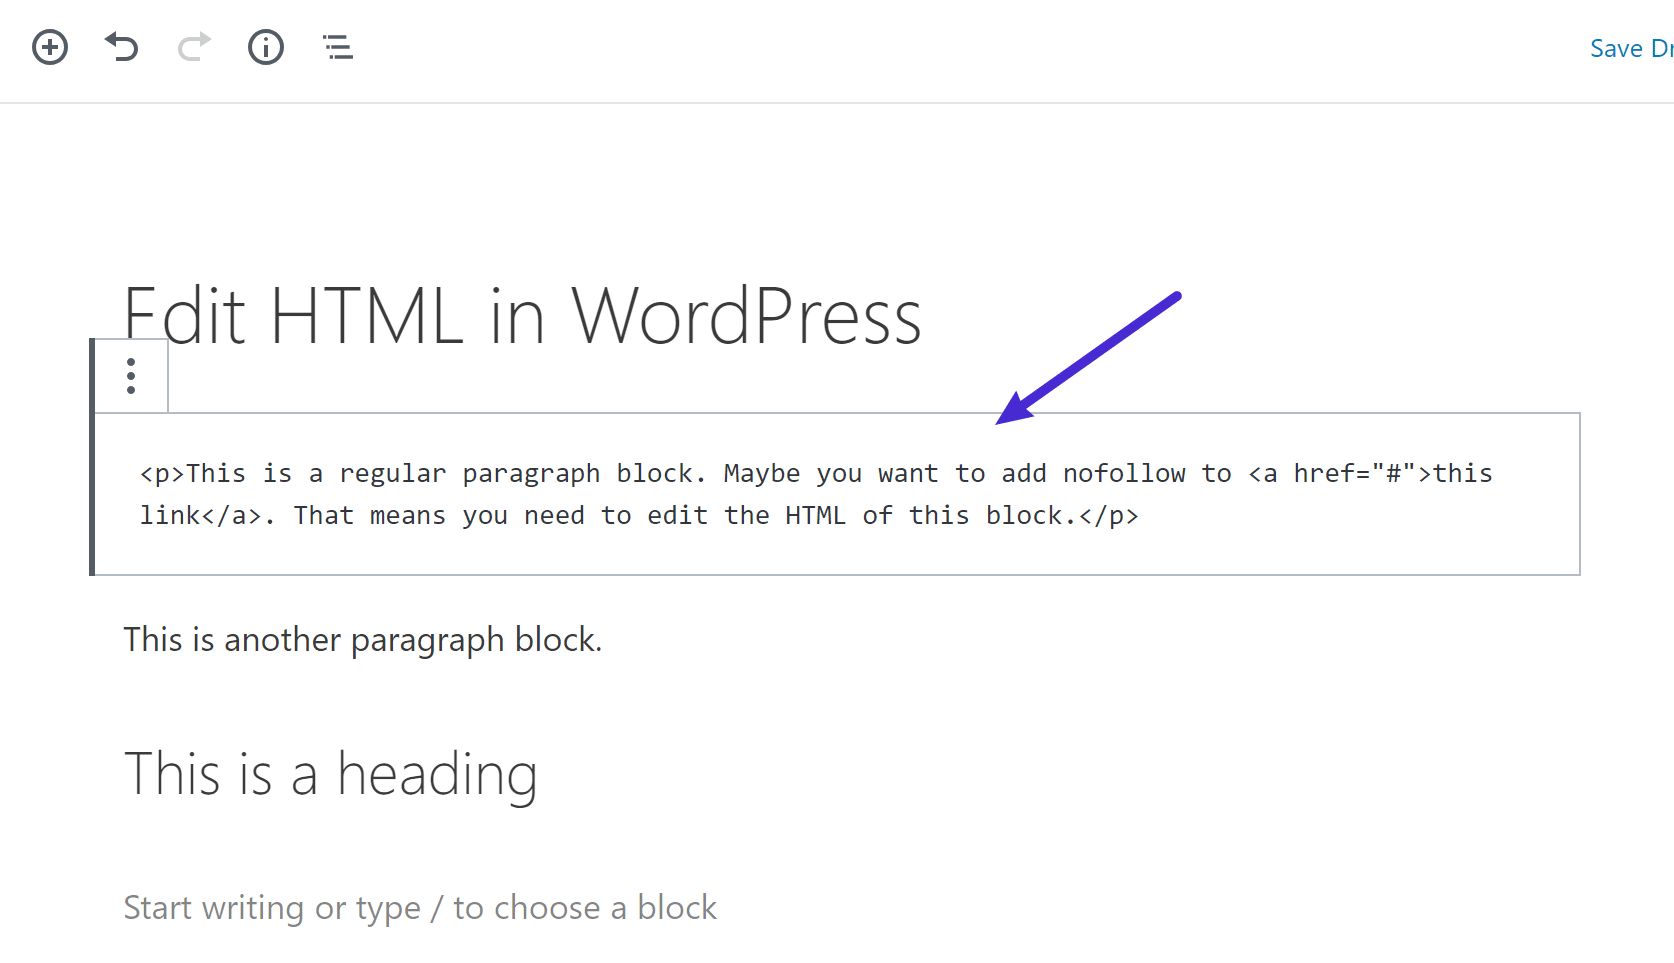The height and width of the screenshot is (963, 1674).
Task: Click the info icon in the top toolbar
Action: click(265, 47)
